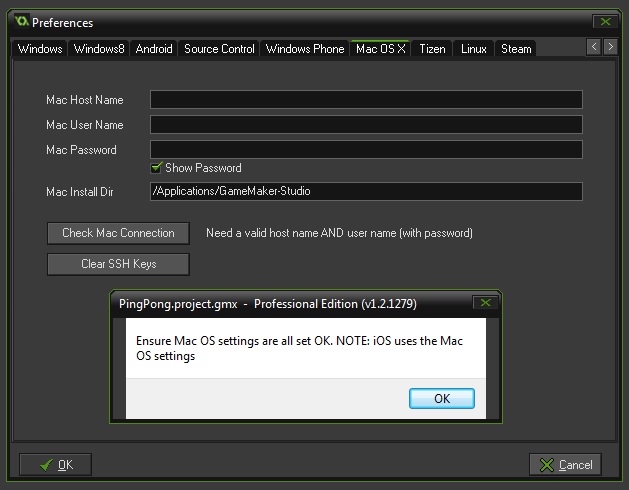Go to the Source Control tab
The image size is (629, 490).
click(x=219, y=48)
